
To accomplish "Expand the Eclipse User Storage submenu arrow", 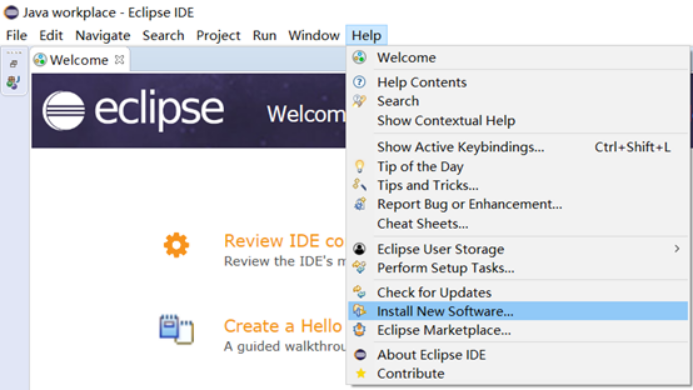I will pos(677,249).
